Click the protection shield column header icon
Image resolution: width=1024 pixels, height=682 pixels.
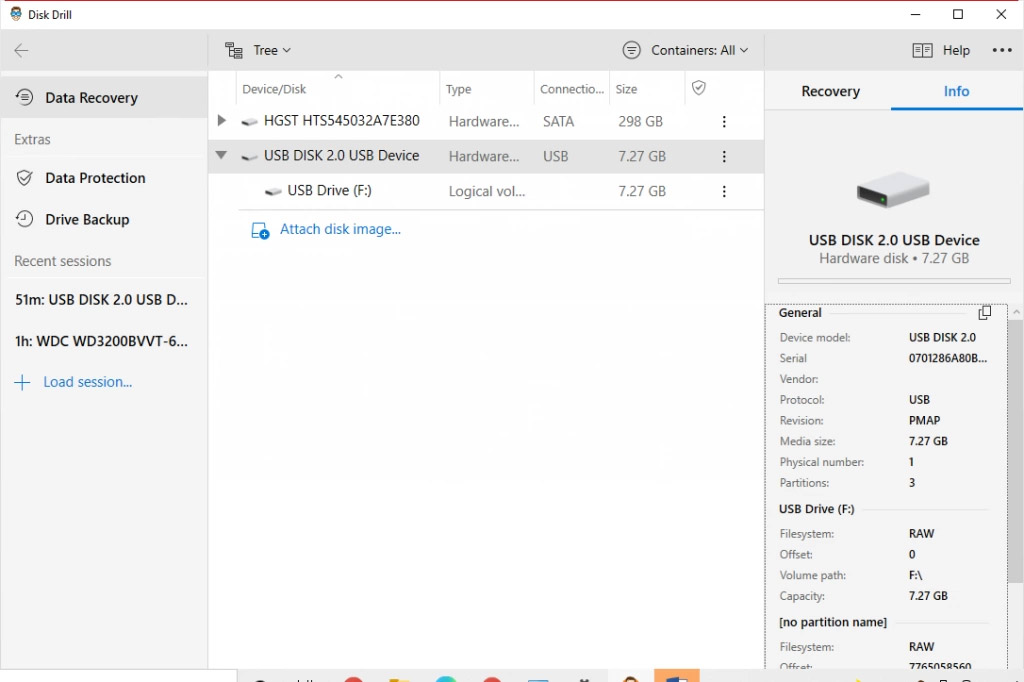point(699,88)
